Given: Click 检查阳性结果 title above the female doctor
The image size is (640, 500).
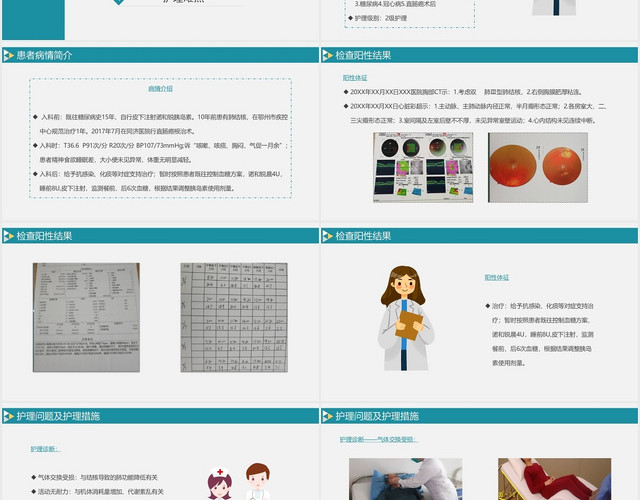Looking at the screenshot, I should [x=363, y=236].
